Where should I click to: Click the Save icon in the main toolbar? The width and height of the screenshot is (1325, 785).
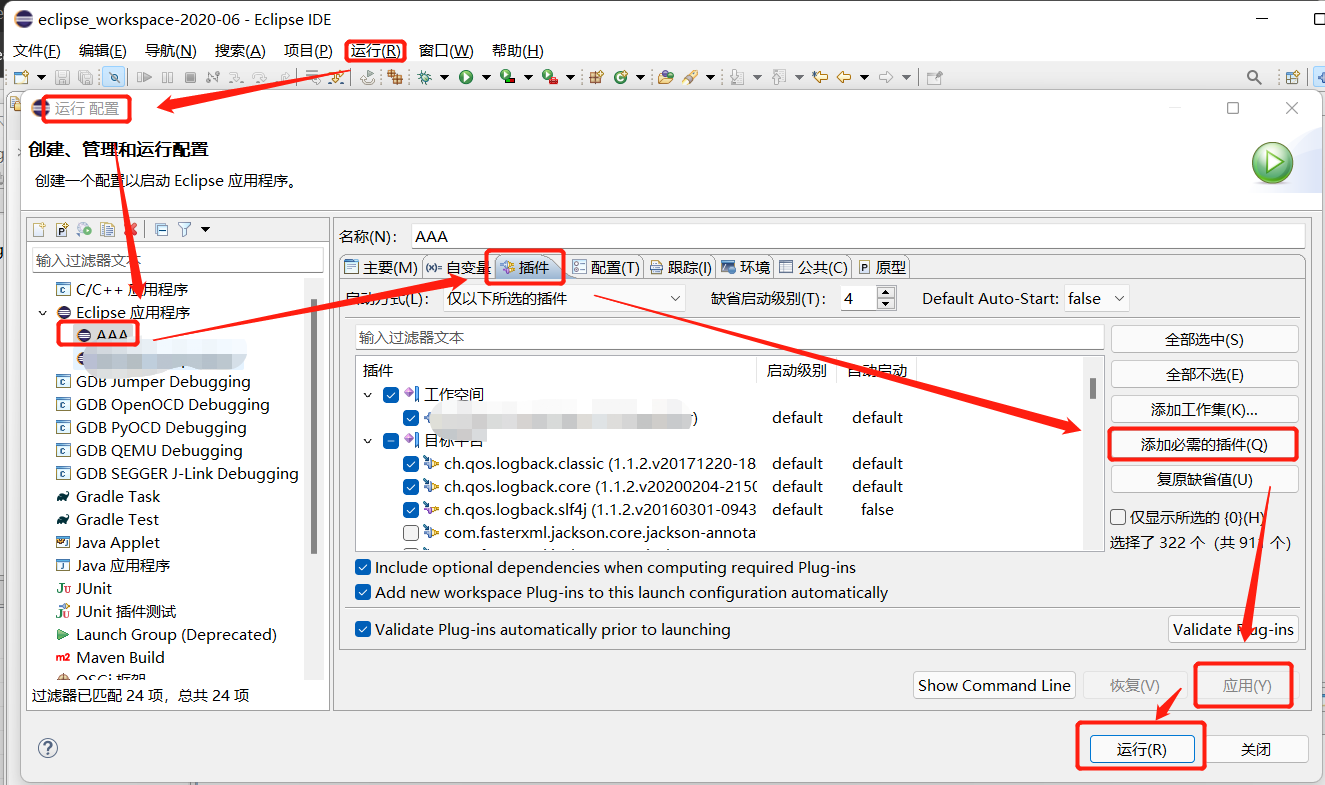click(x=62, y=76)
